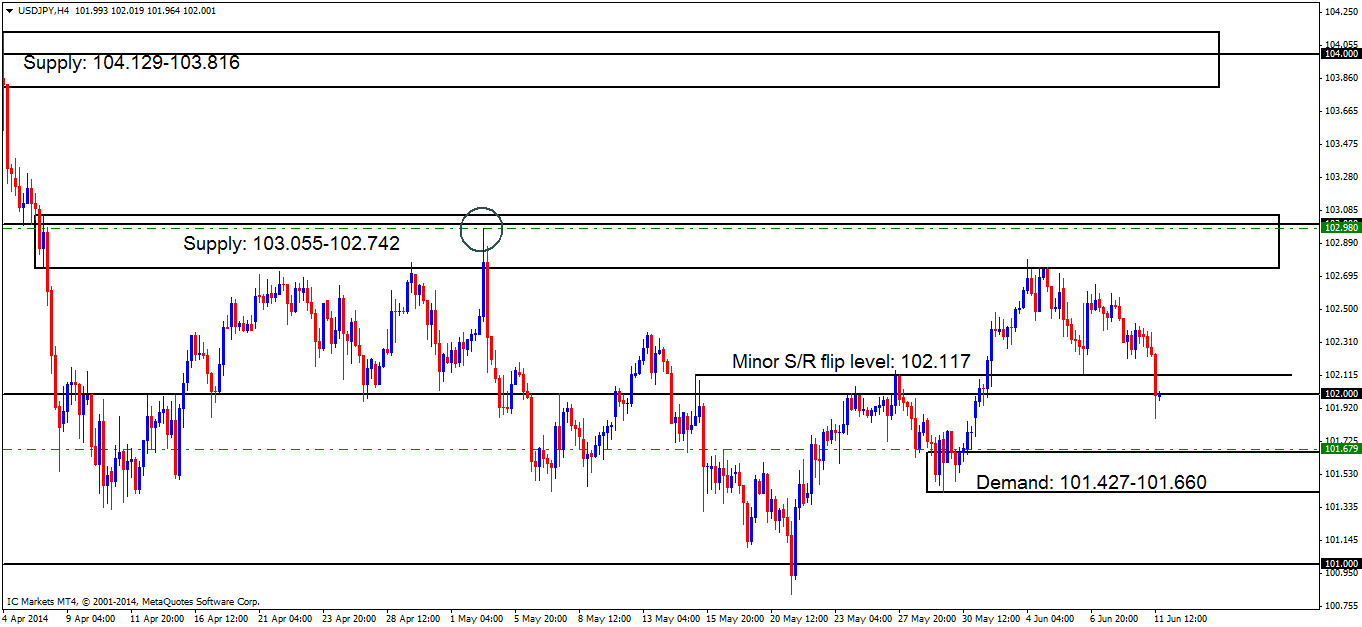Viewport: 1362px width, 627px height.
Task: Click the 102.695 price scale value
Action: (1340, 275)
